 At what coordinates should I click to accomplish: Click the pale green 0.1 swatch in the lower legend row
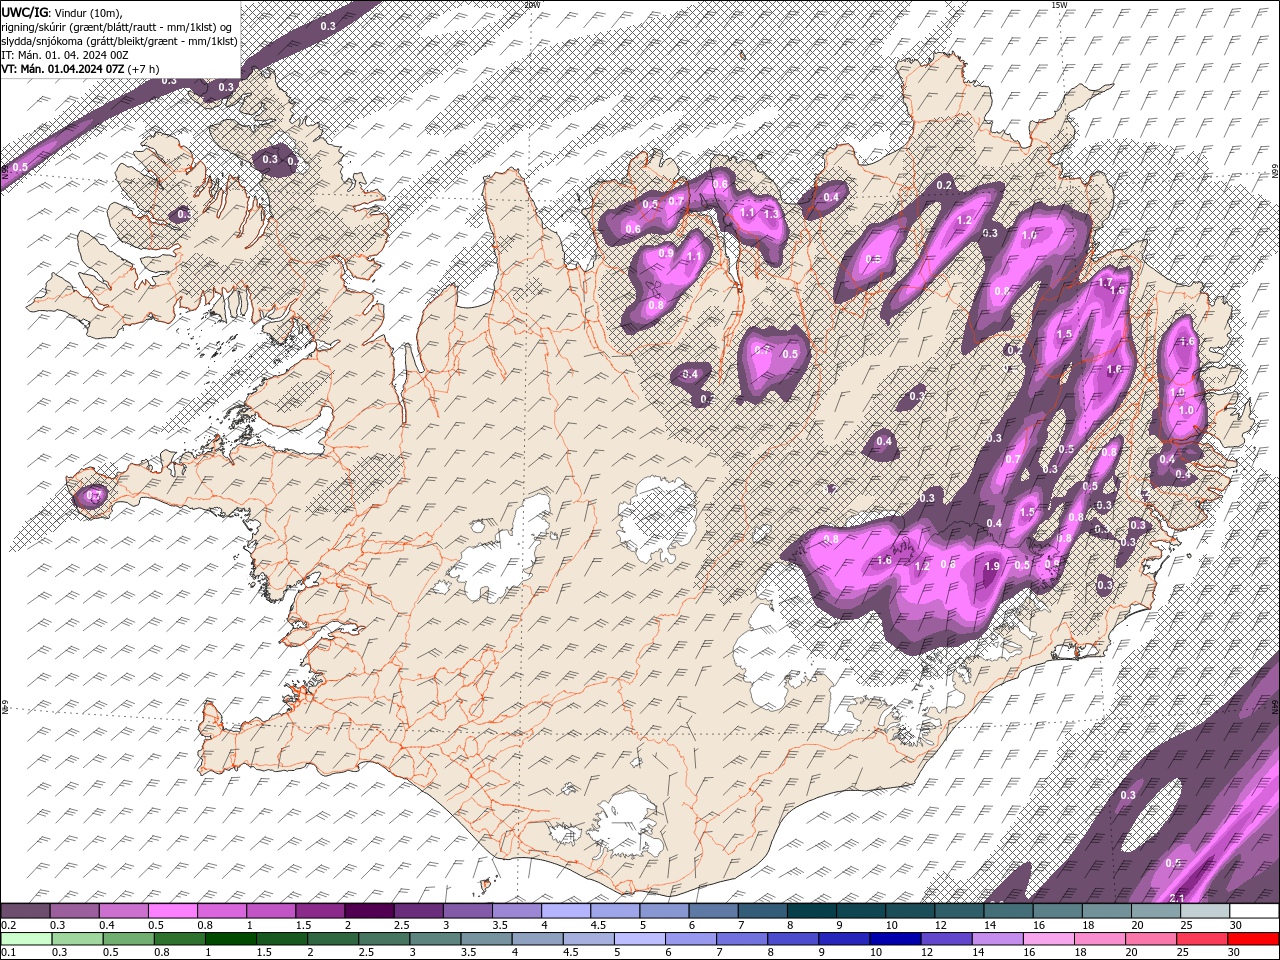pos(25,939)
